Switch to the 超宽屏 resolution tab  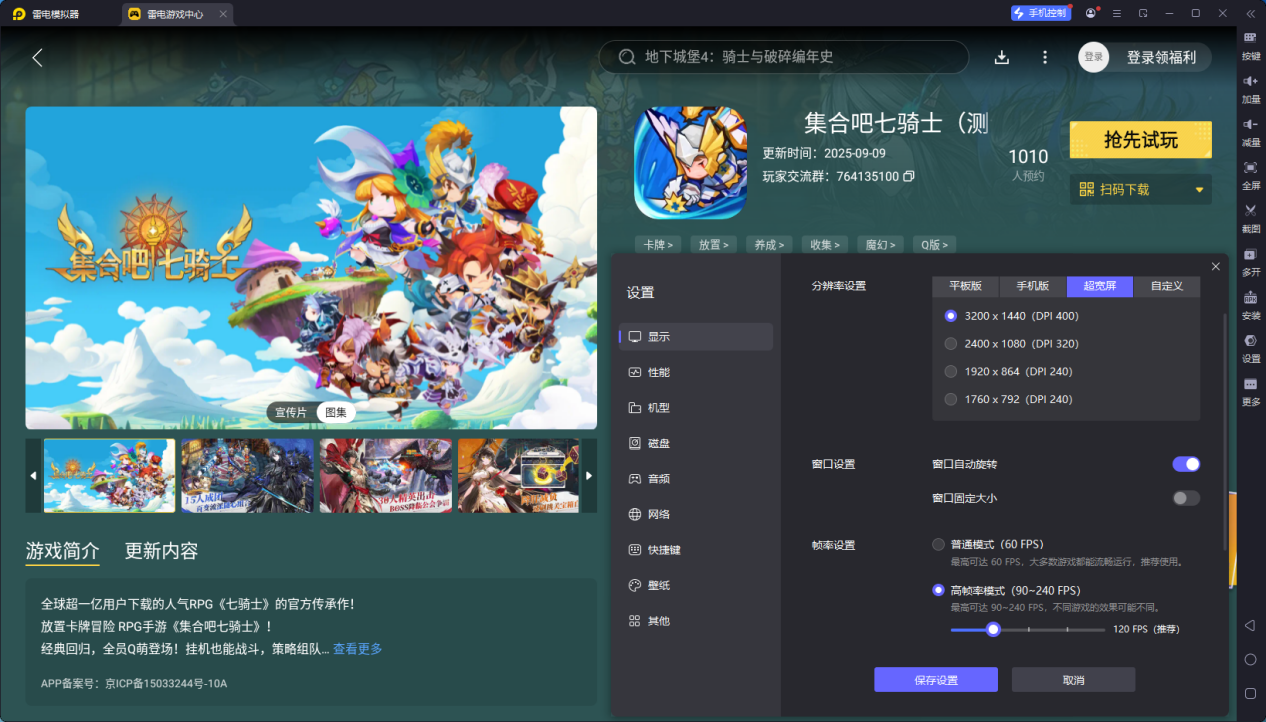pos(1100,286)
